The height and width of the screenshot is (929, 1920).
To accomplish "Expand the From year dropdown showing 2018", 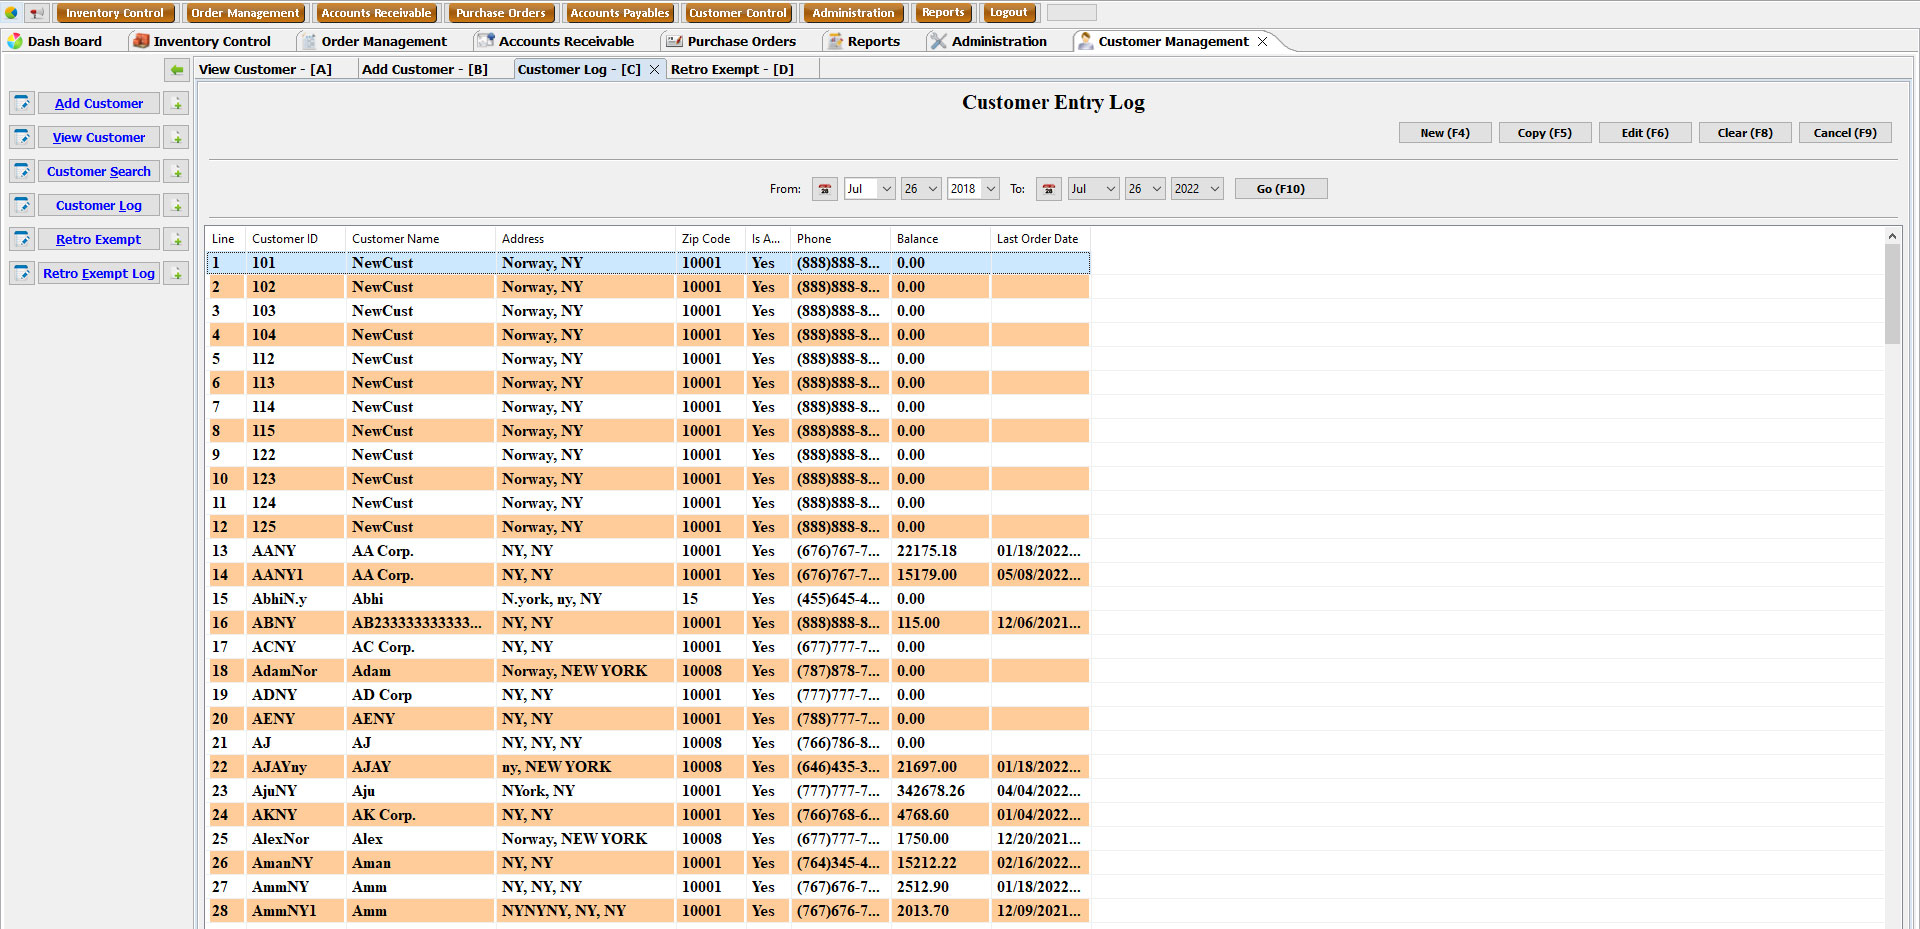I will (x=990, y=189).
